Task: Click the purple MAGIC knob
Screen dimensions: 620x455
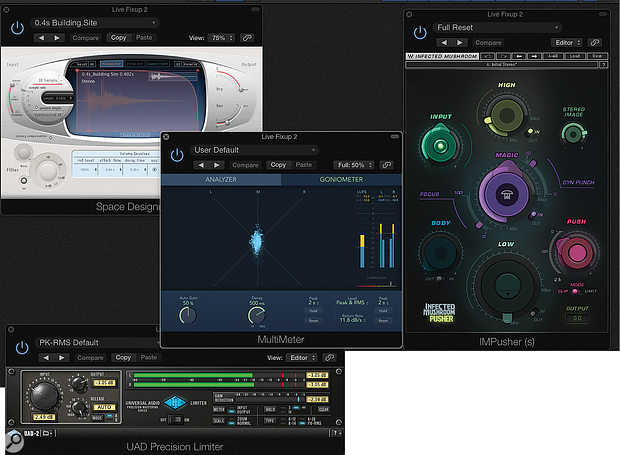Action: click(x=506, y=194)
